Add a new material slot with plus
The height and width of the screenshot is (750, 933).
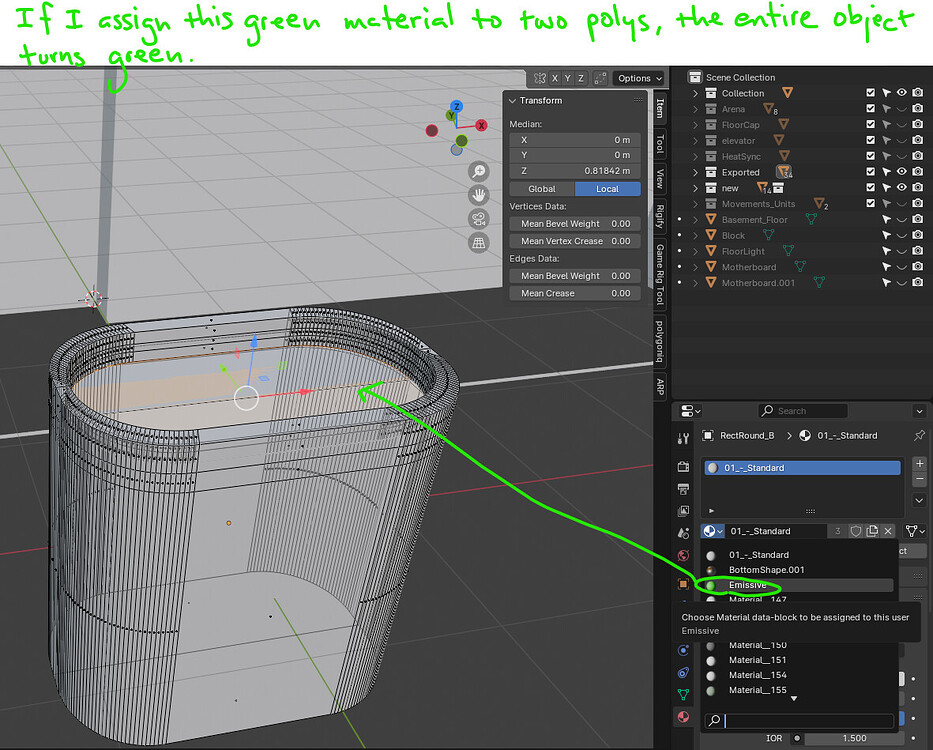point(919,463)
